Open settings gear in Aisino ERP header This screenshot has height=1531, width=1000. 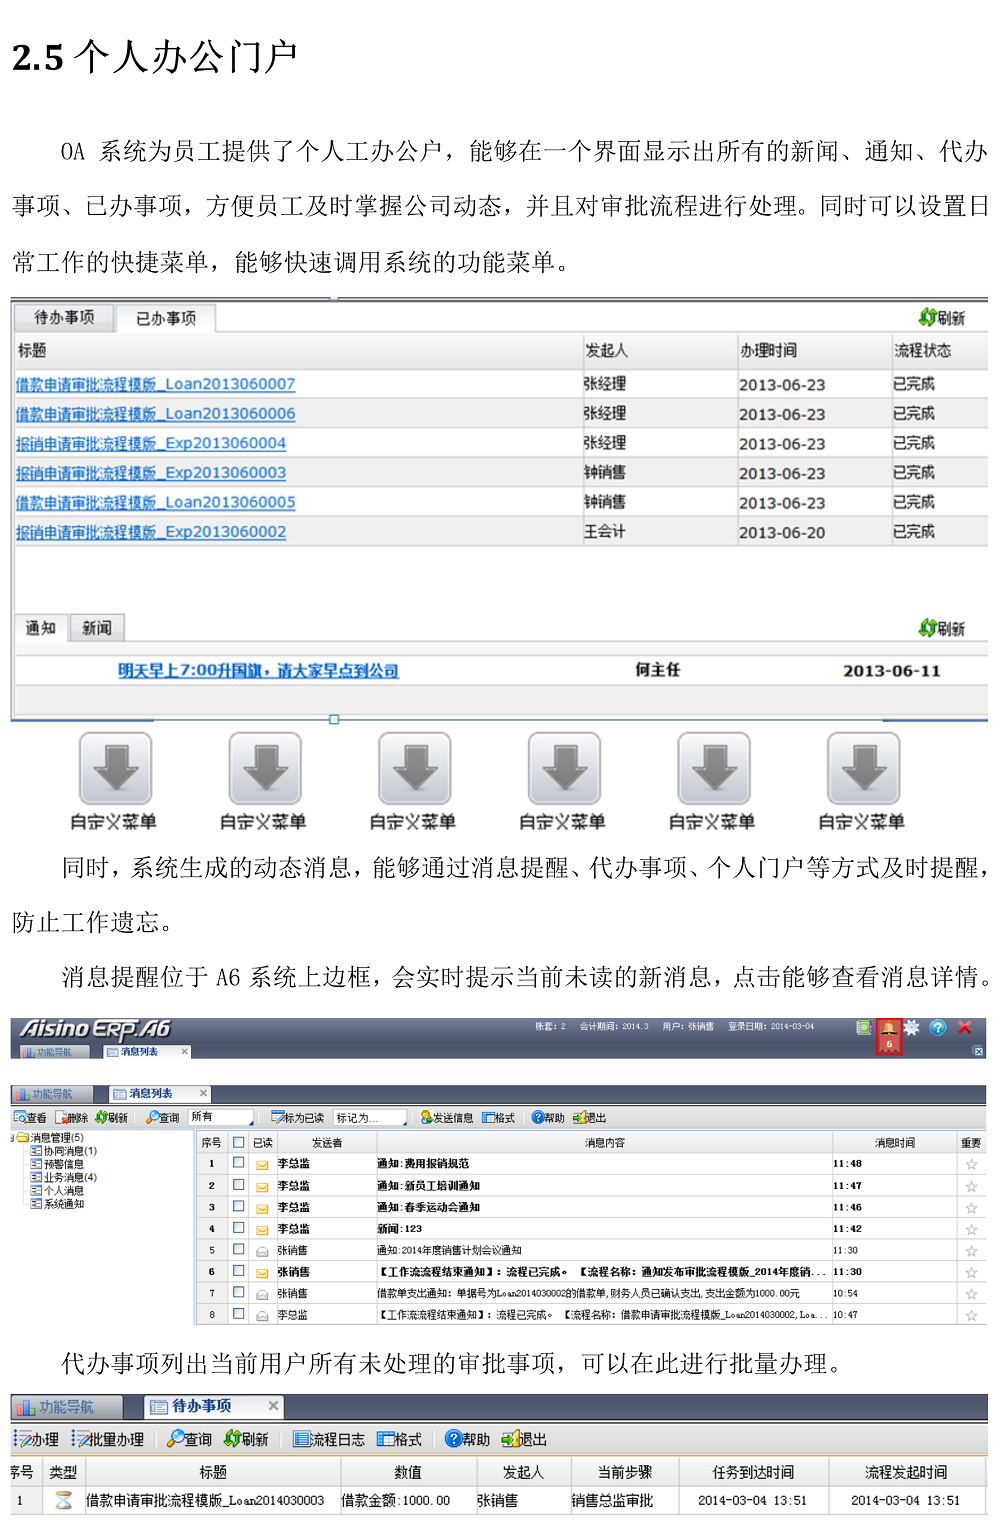[912, 1028]
